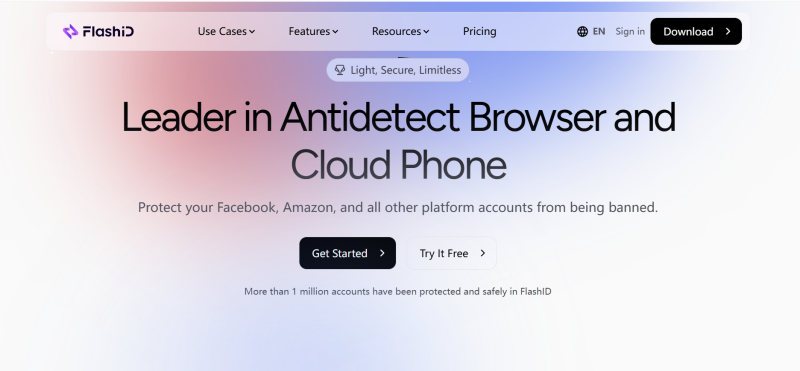800x371 pixels.
Task: Click the arrow icon on Get Started
Action: 382,253
